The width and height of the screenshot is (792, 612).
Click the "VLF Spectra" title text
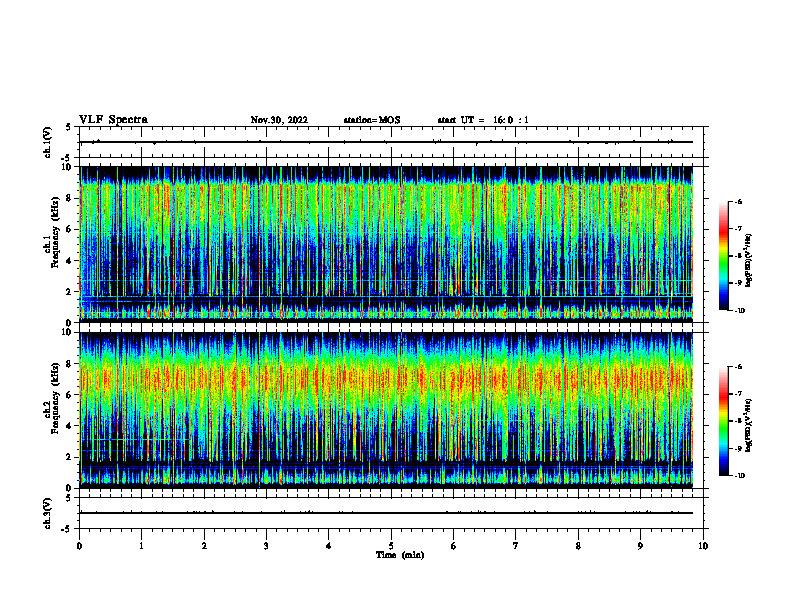[113, 120]
